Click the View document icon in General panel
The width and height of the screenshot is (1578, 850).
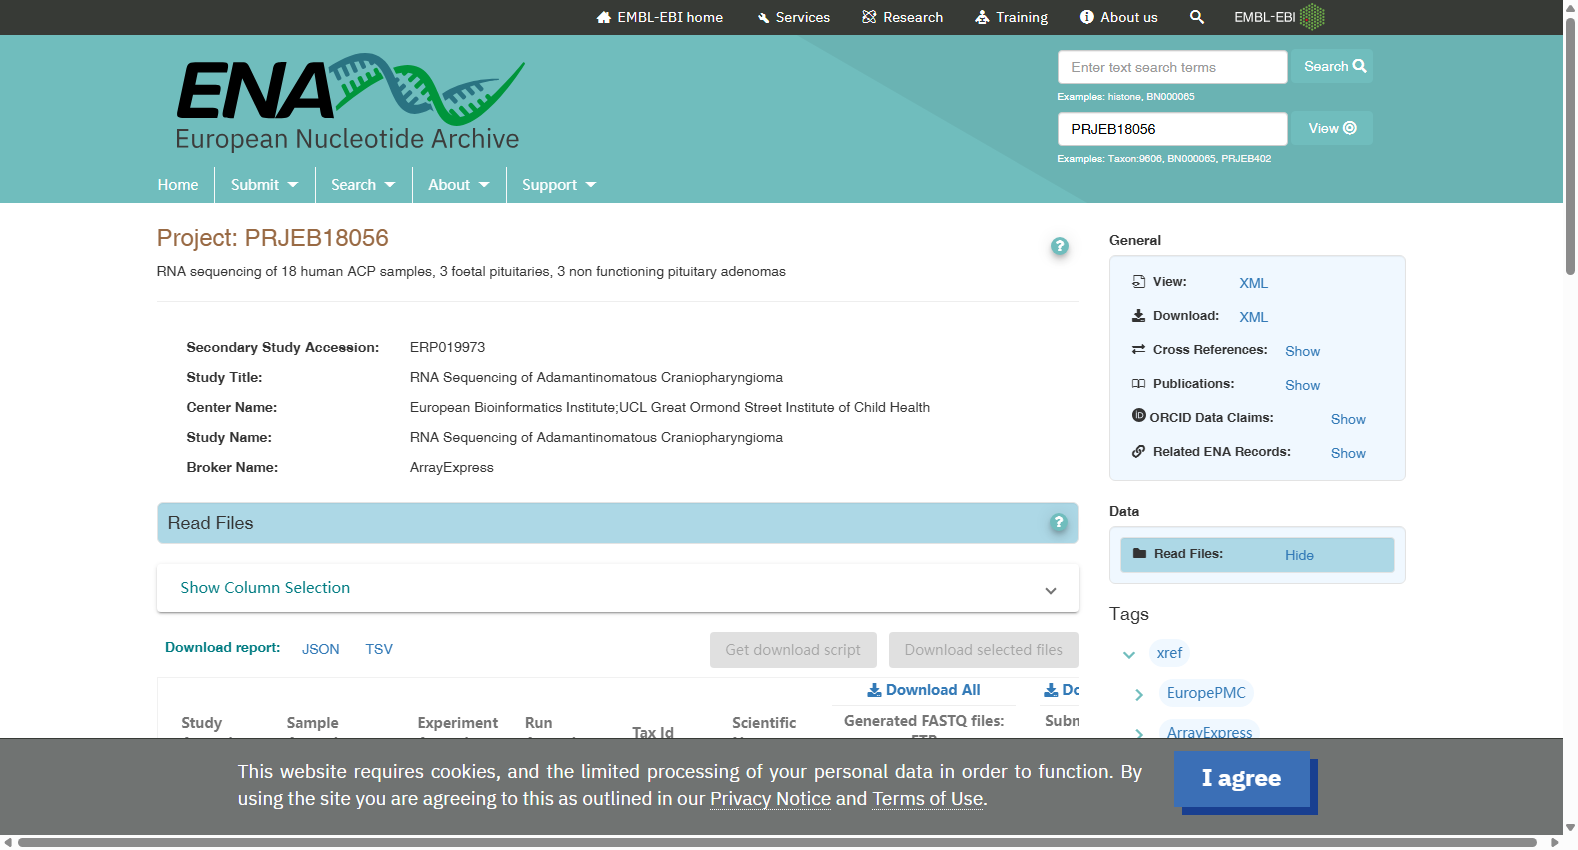click(1138, 282)
